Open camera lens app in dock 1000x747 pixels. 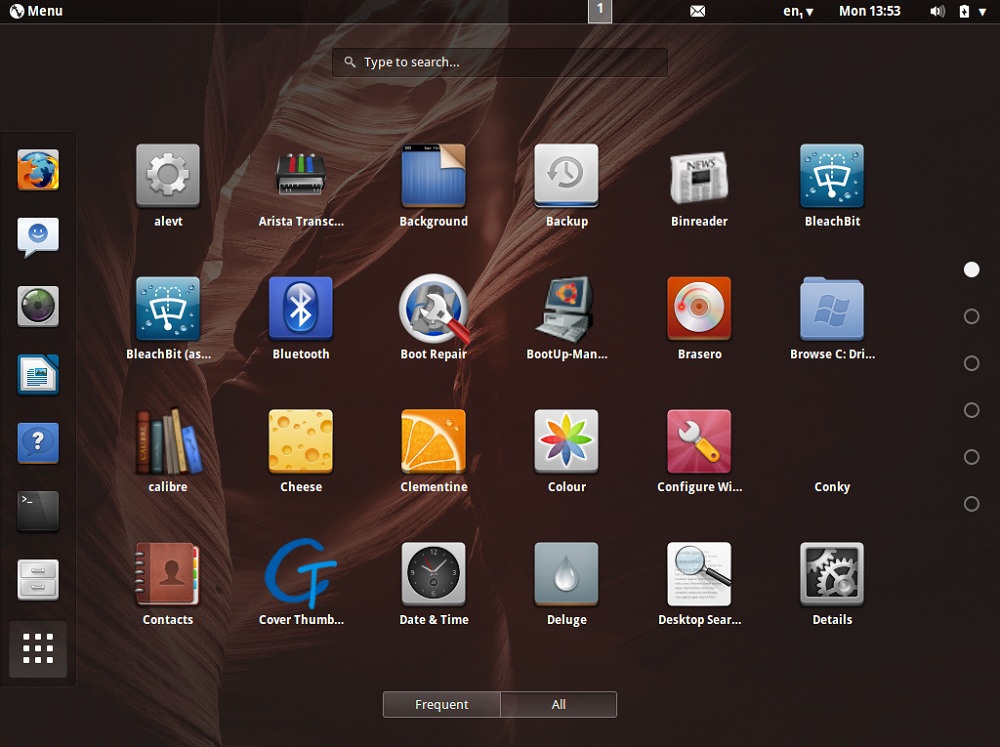38,306
